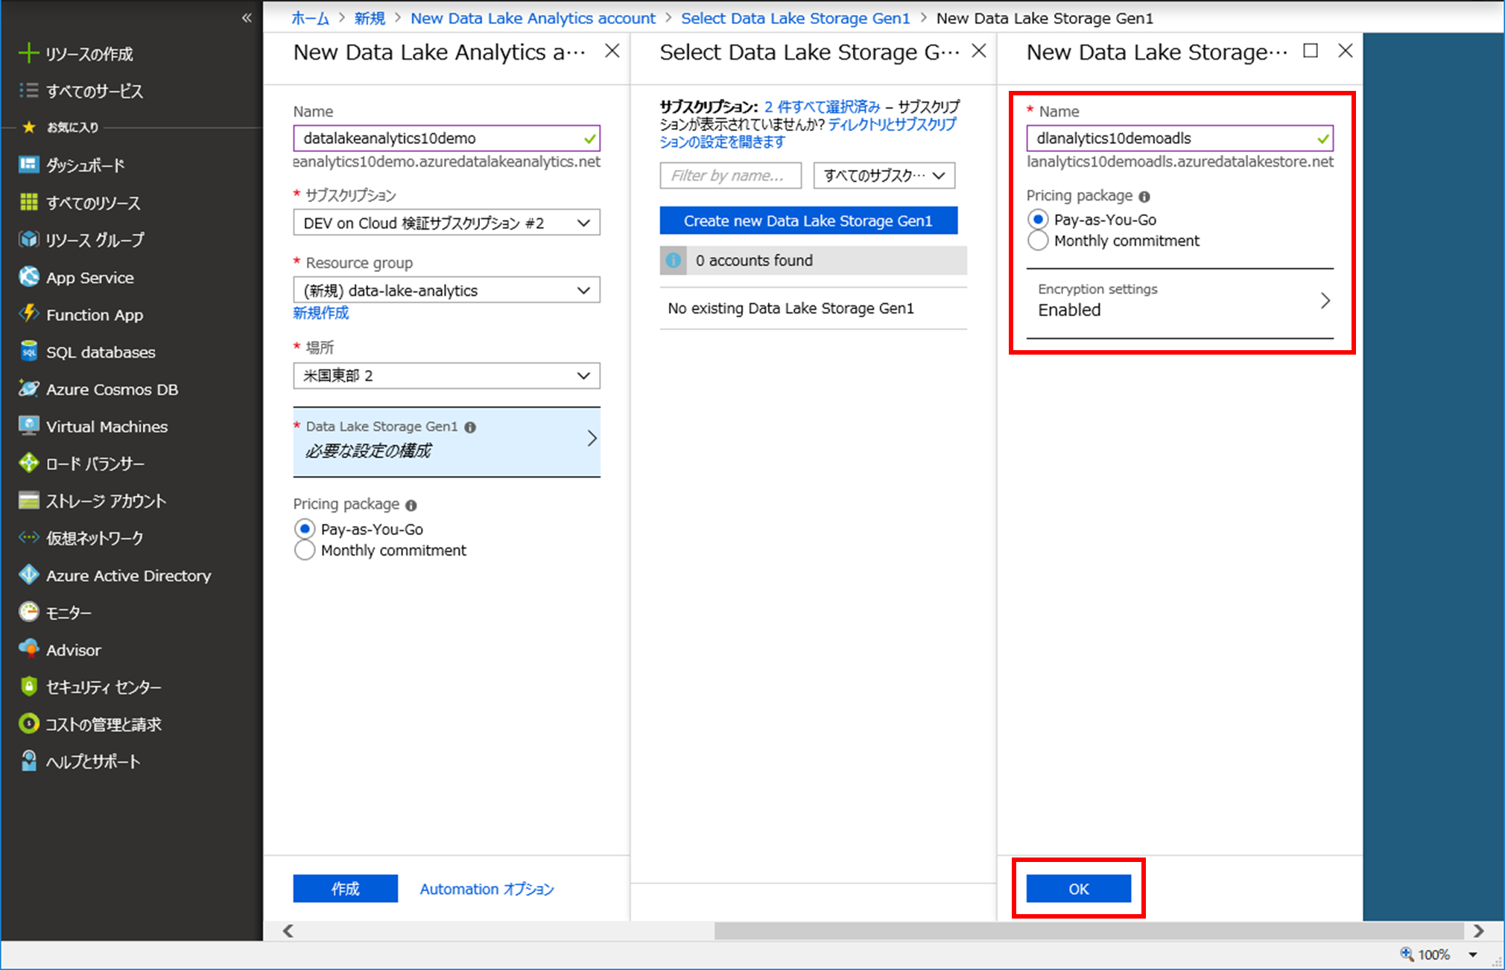
Task: Open コストの管理と請求 icon
Action: (29, 724)
